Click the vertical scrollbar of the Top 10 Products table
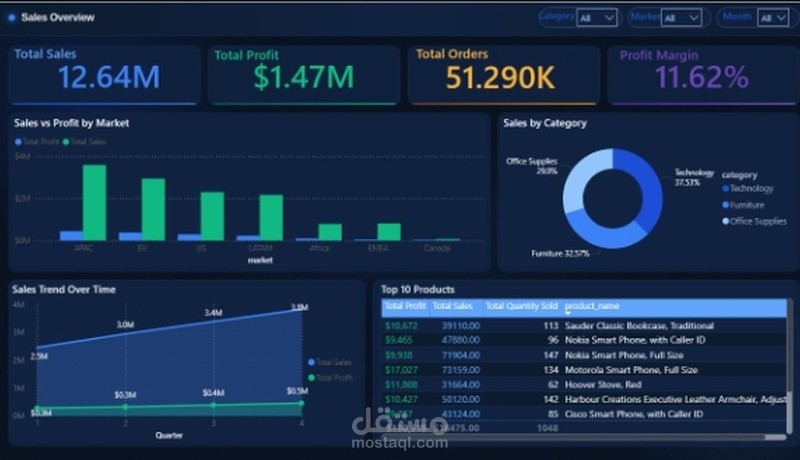Viewport: 800px width, 460px height. [x=790, y=365]
